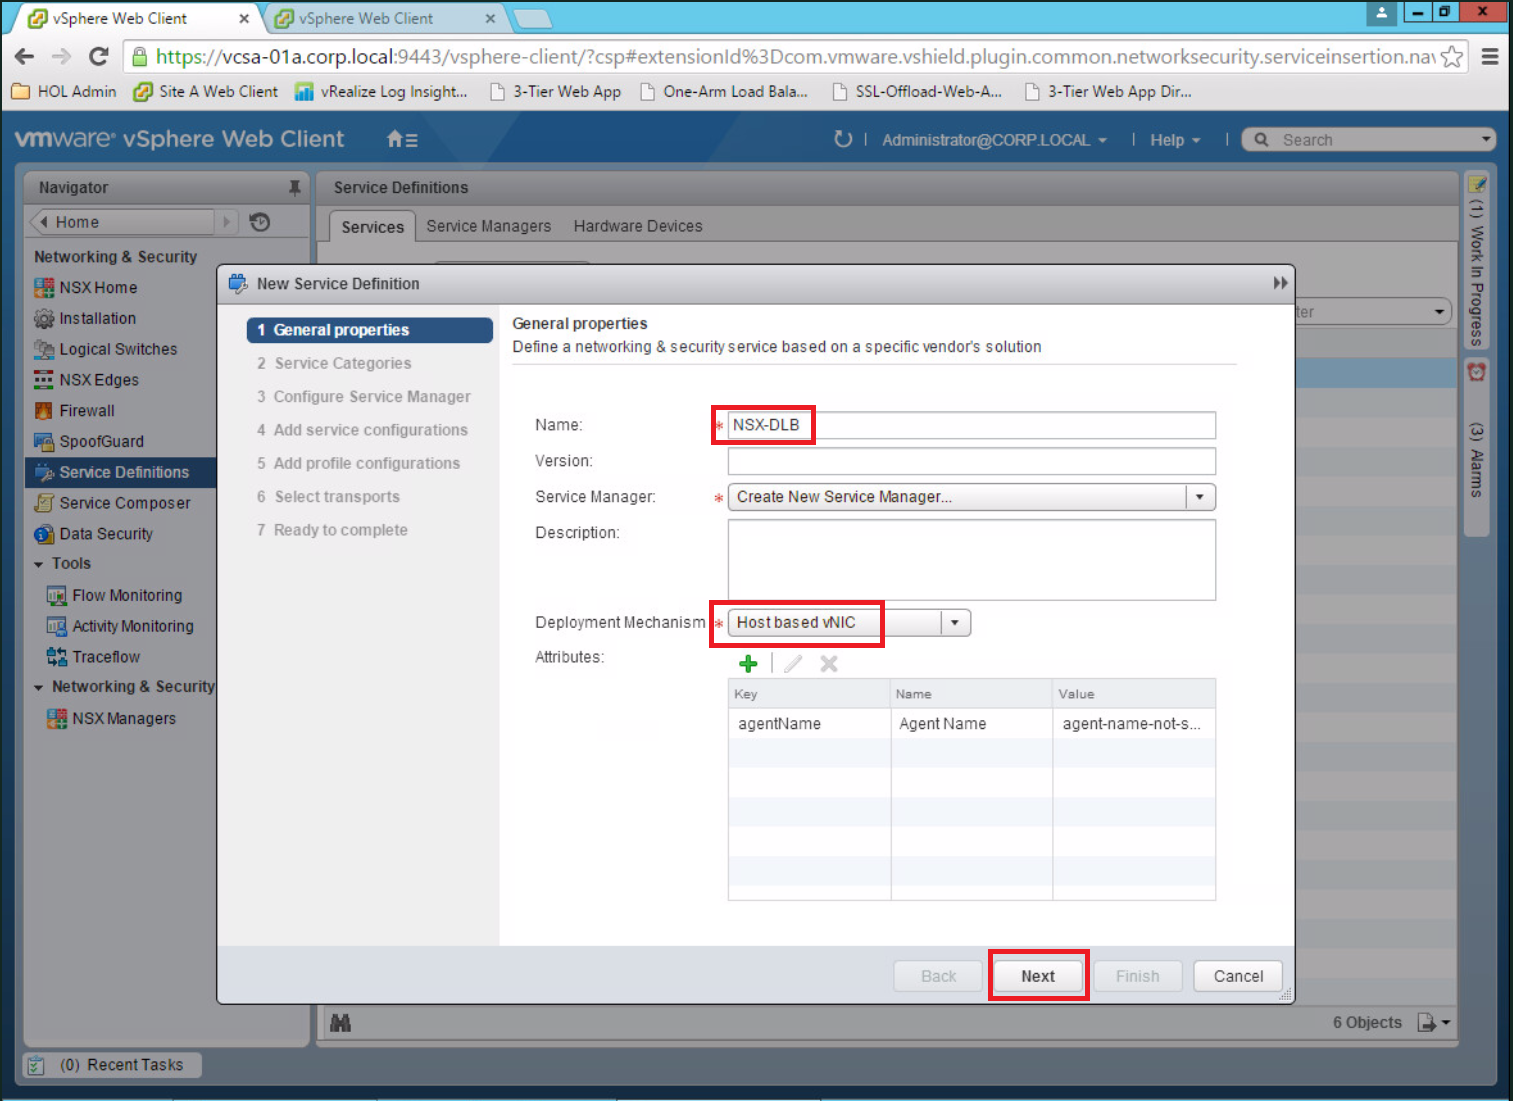
Task: Open Chrome menu hamburger icon
Action: pyautogui.click(x=1490, y=57)
